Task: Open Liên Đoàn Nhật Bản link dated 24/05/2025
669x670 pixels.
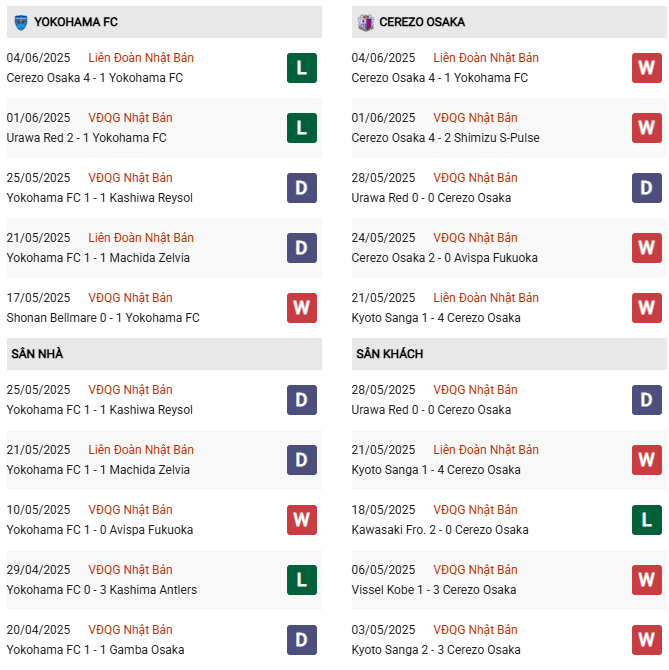Action: (x=476, y=237)
